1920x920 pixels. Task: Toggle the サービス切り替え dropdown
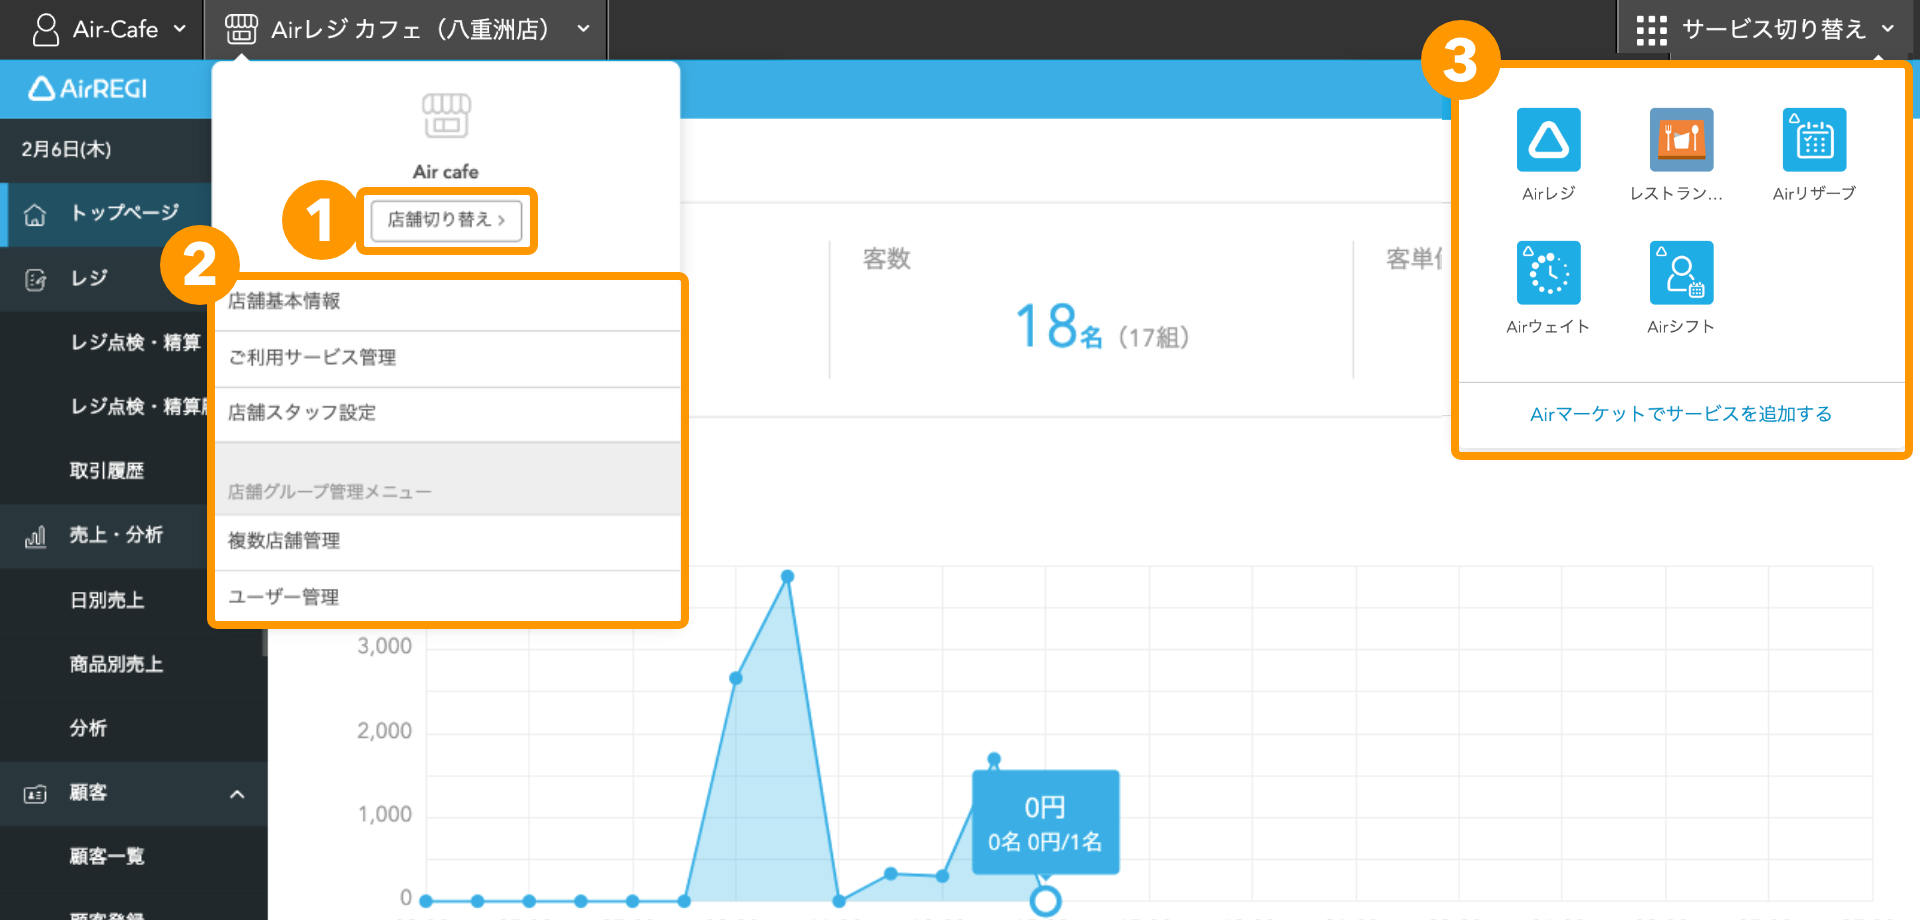1888,29
